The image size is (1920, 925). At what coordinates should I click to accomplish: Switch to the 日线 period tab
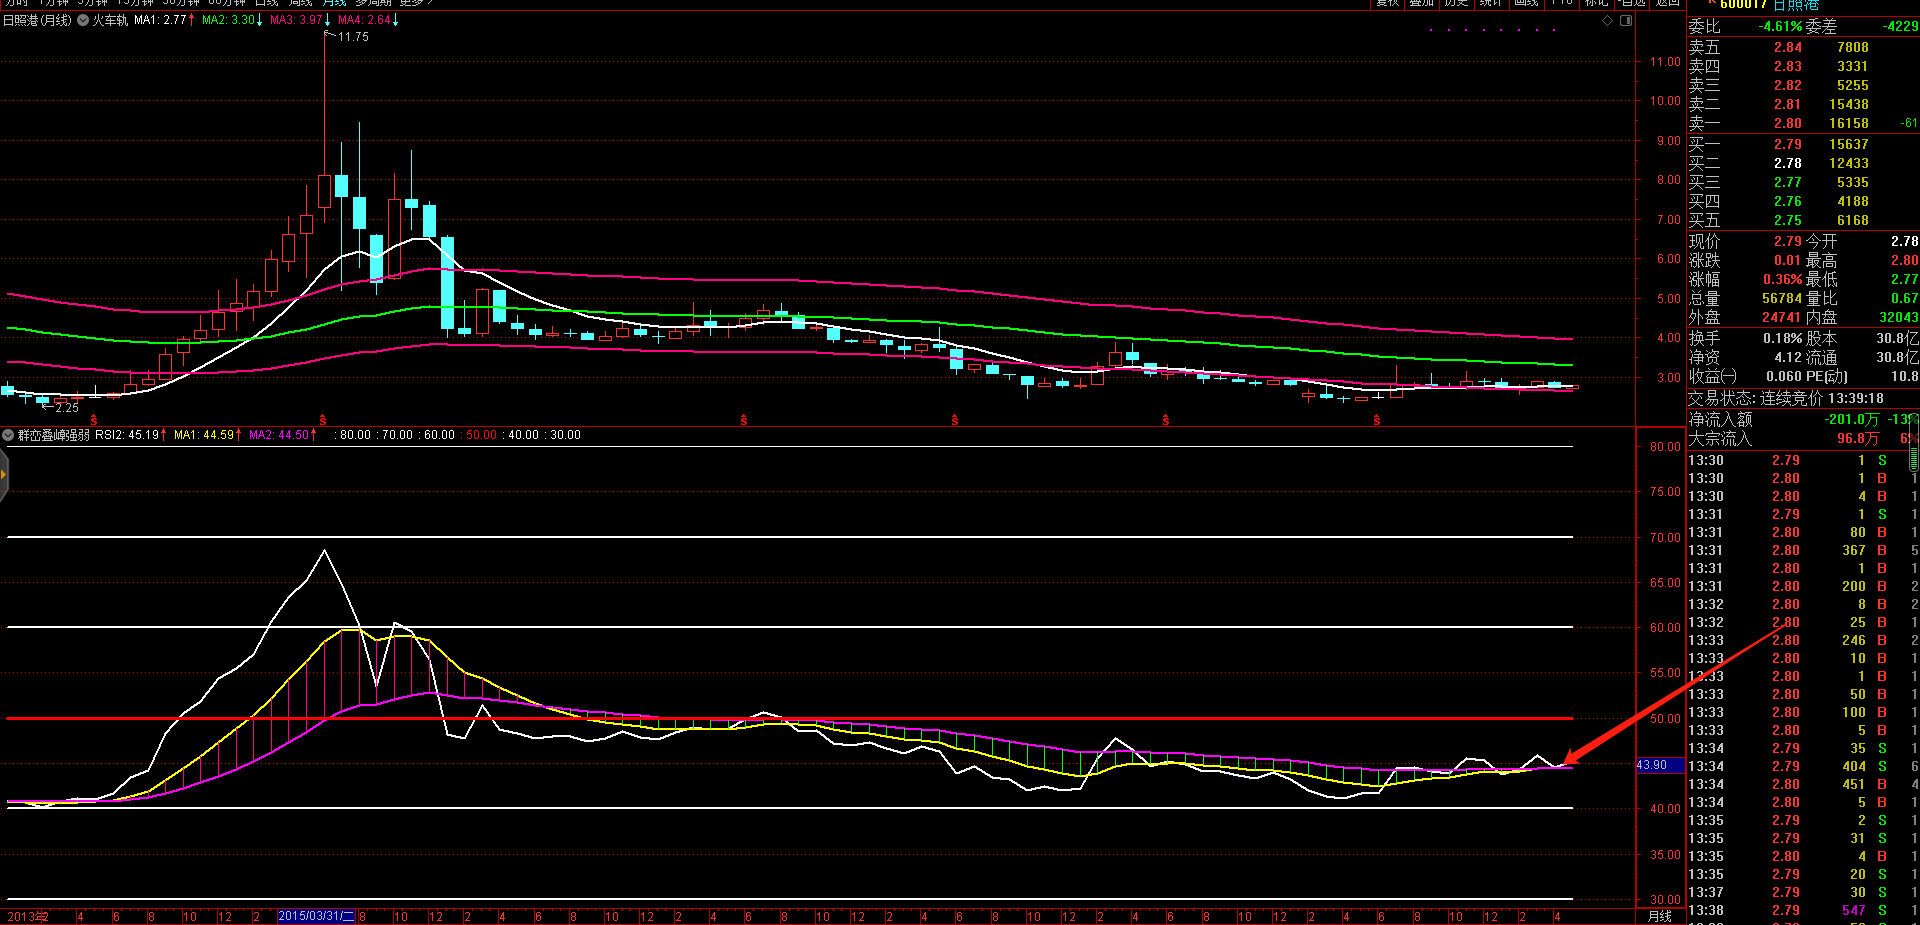click(x=266, y=3)
